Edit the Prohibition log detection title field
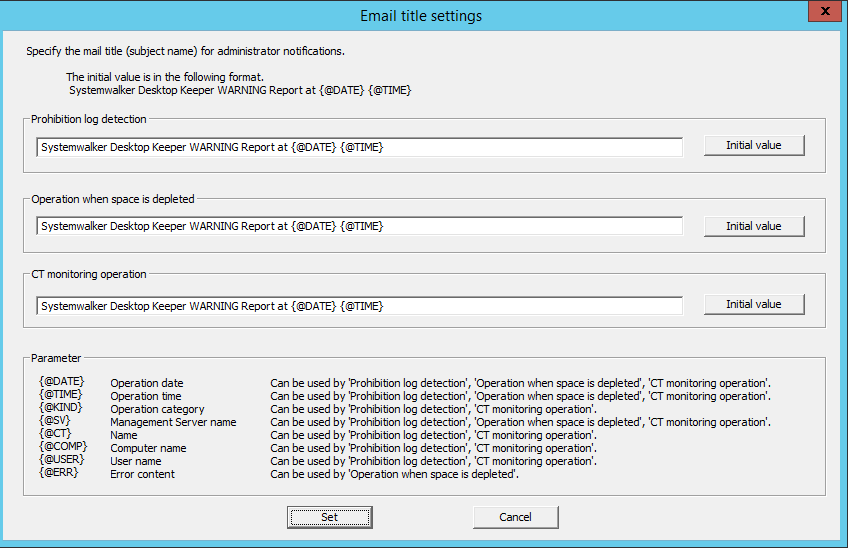The image size is (848, 548). [360, 147]
